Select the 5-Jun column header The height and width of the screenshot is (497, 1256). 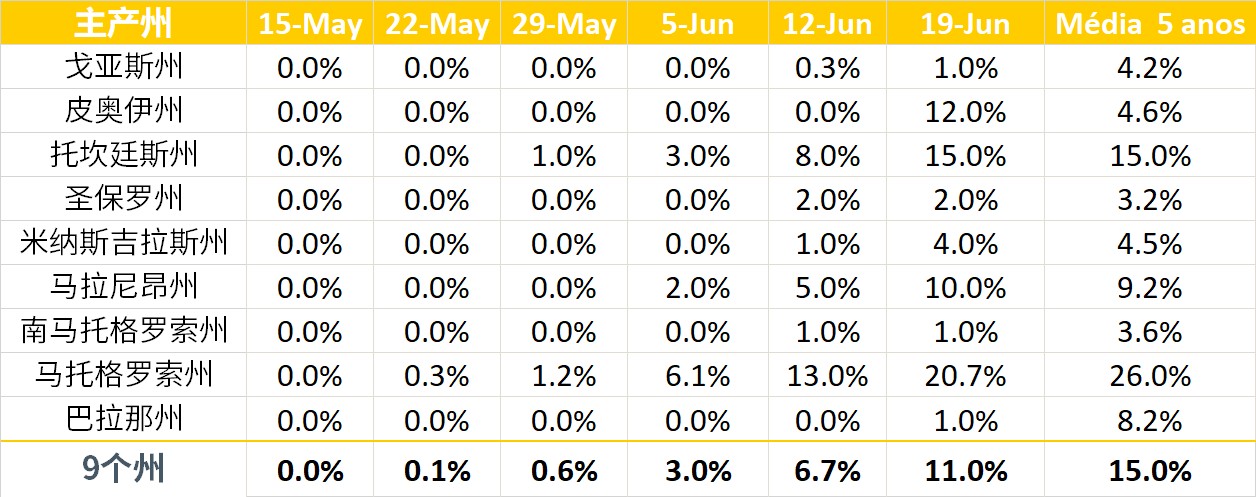point(696,25)
